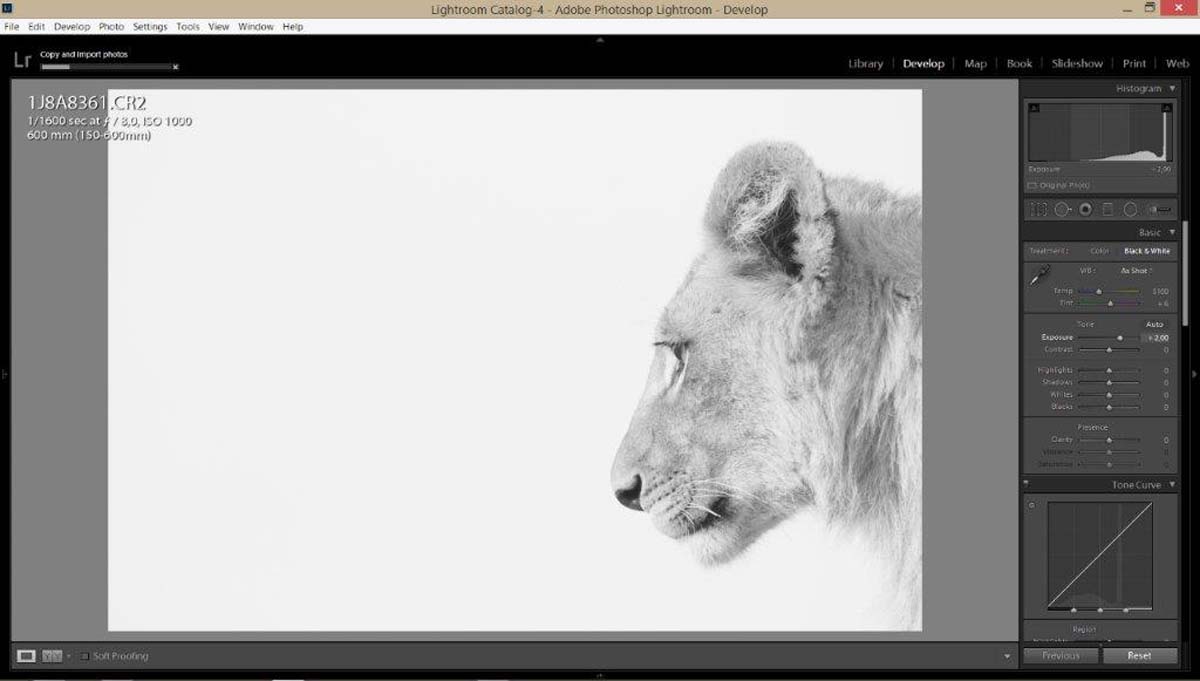Click the Reset button

point(1139,656)
